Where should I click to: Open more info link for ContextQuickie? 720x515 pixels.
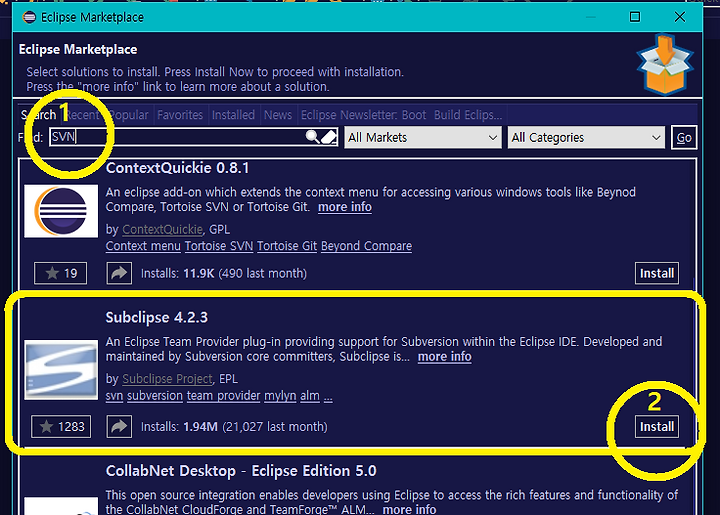[345, 207]
